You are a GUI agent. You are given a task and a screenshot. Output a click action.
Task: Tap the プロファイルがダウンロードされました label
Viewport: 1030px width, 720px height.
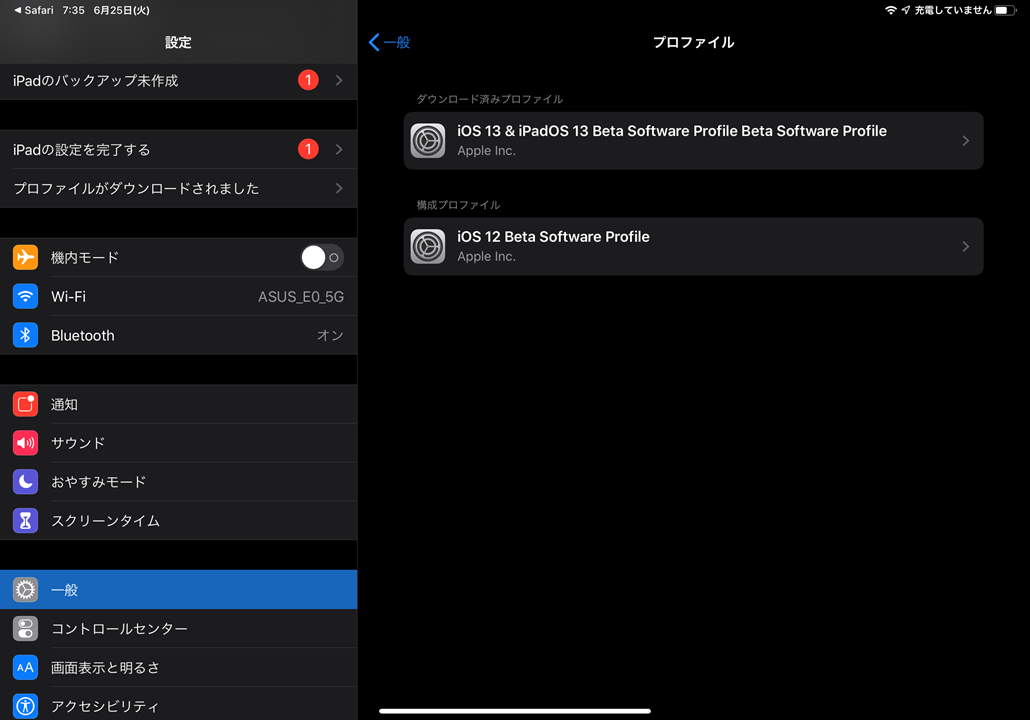tap(136, 189)
